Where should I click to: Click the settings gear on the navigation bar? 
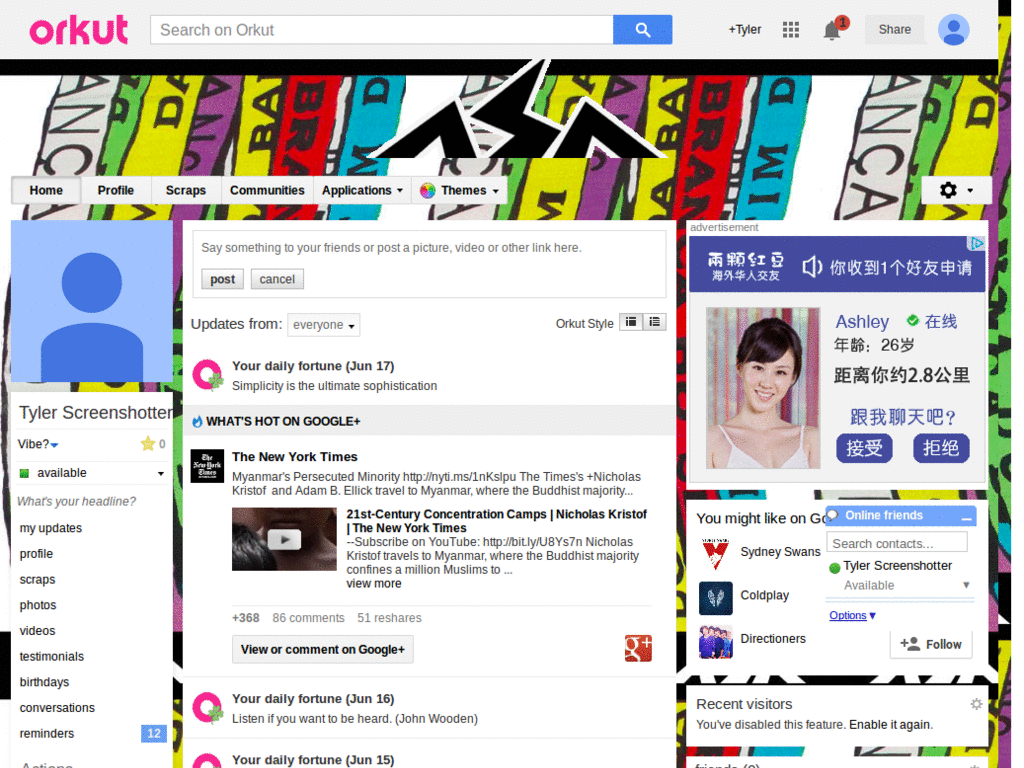point(948,190)
